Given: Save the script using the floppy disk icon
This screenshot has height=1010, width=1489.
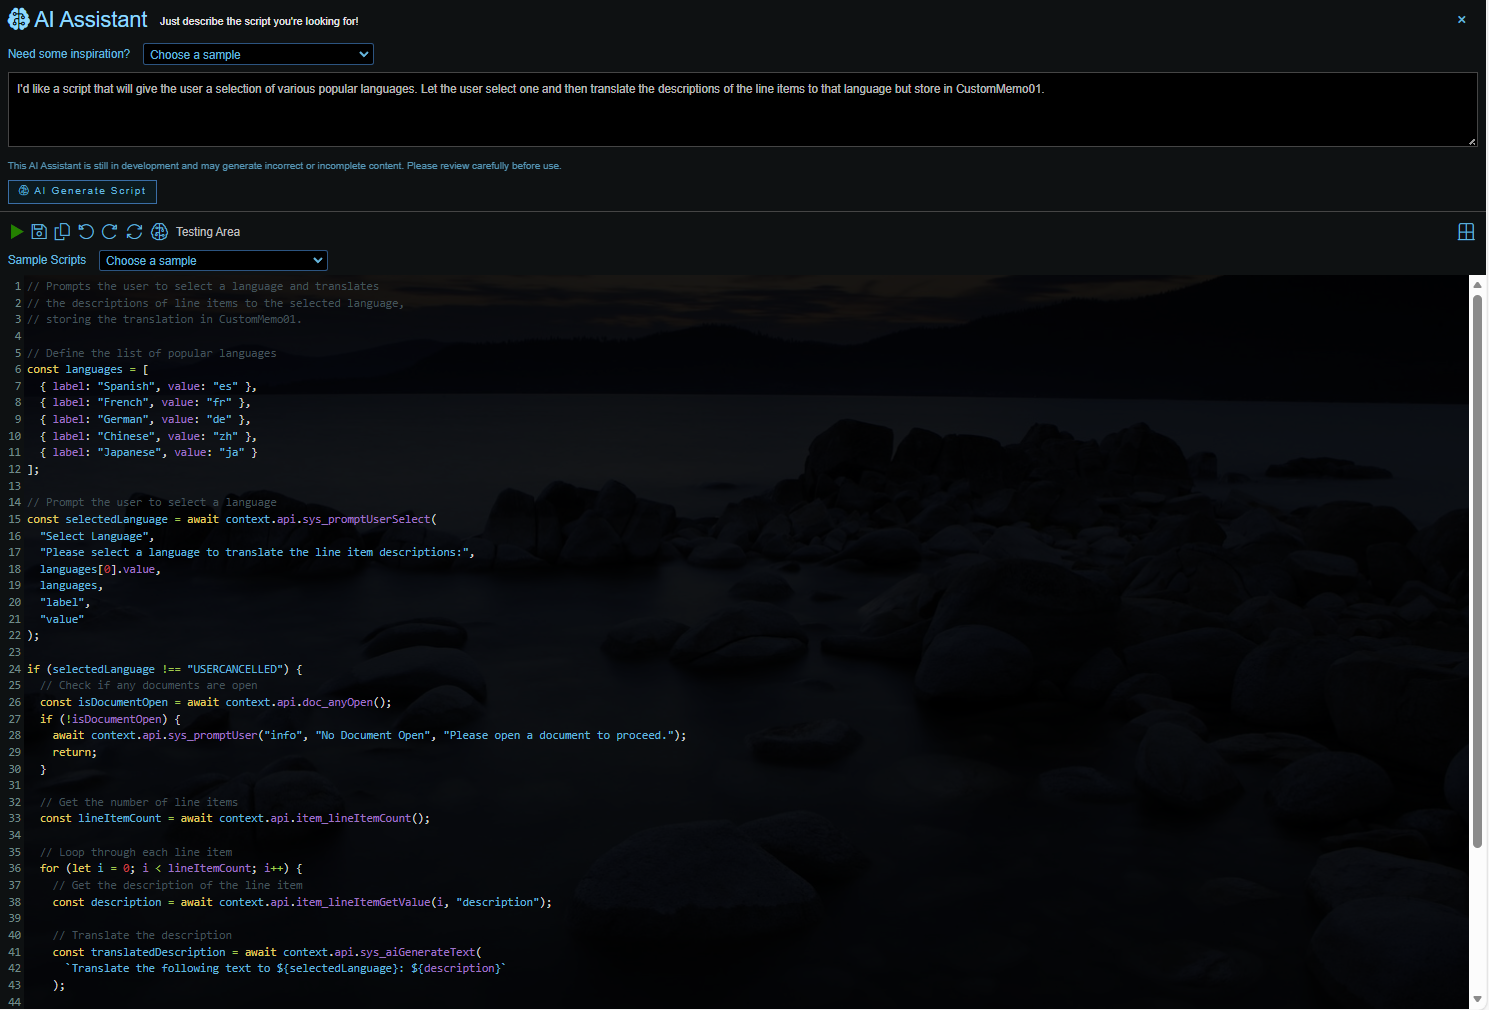Looking at the screenshot, I should [x=39, y=232].
